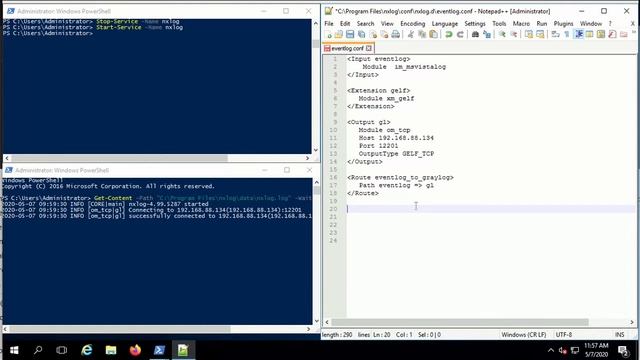
Task: Open the Edit menu
Action: click(345, 24)
